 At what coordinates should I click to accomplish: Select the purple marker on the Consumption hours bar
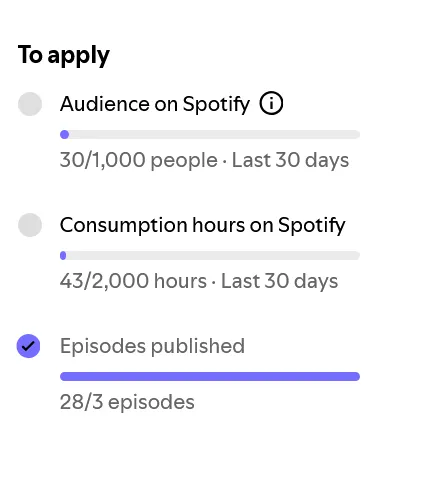point(63,256)
